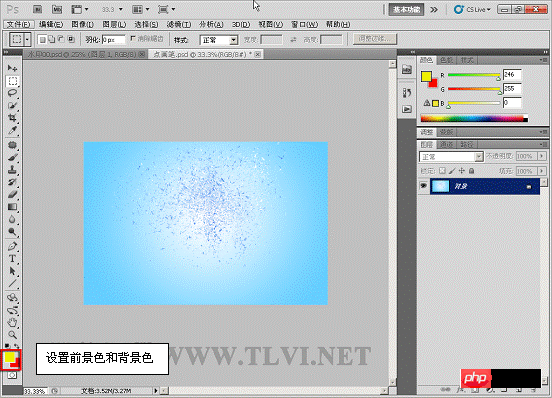Toggle lock position in Layers panel
Screen dimensions: 552x398
click(462, 171)
